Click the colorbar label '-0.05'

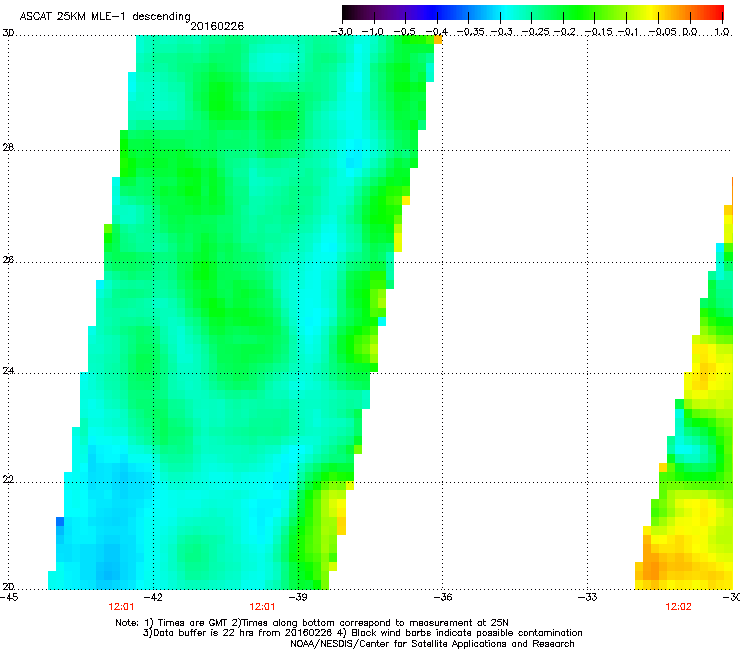click(x=662, y=32)
